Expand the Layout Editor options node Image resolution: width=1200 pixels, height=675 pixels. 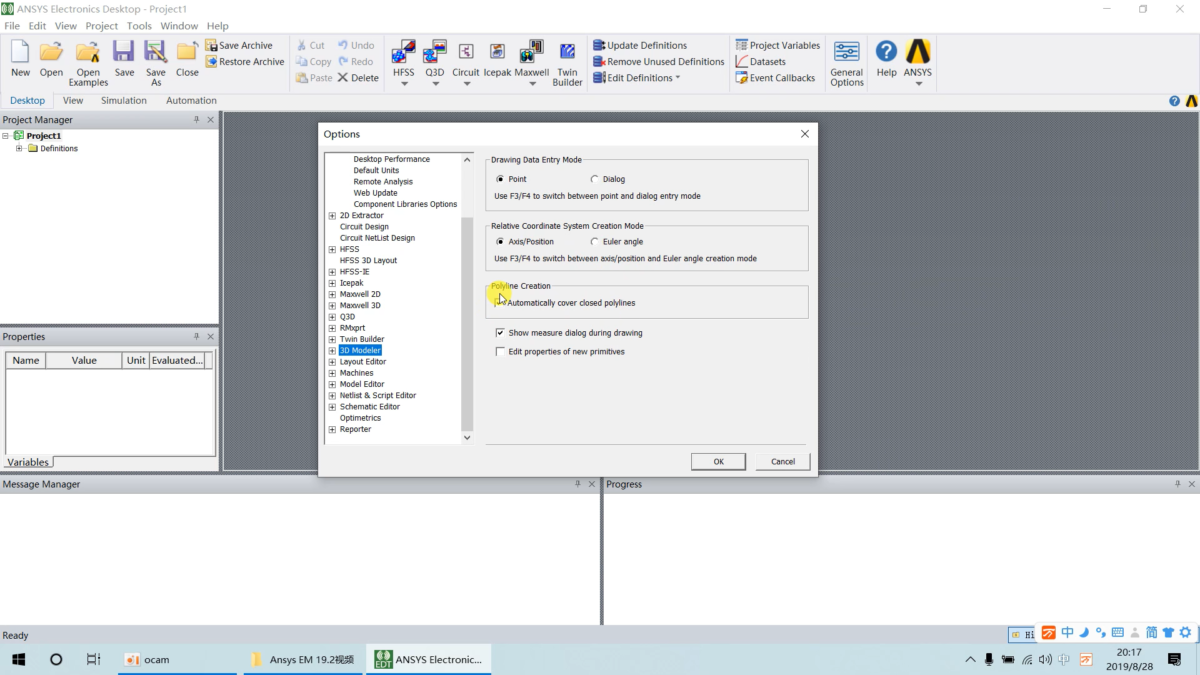332,362
